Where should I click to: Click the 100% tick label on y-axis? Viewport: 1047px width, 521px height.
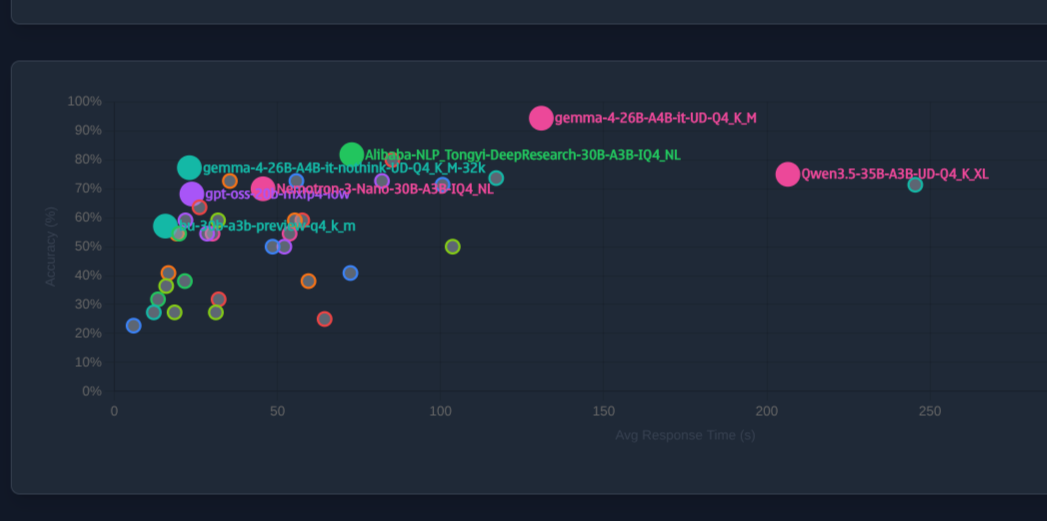pos(84,102)
